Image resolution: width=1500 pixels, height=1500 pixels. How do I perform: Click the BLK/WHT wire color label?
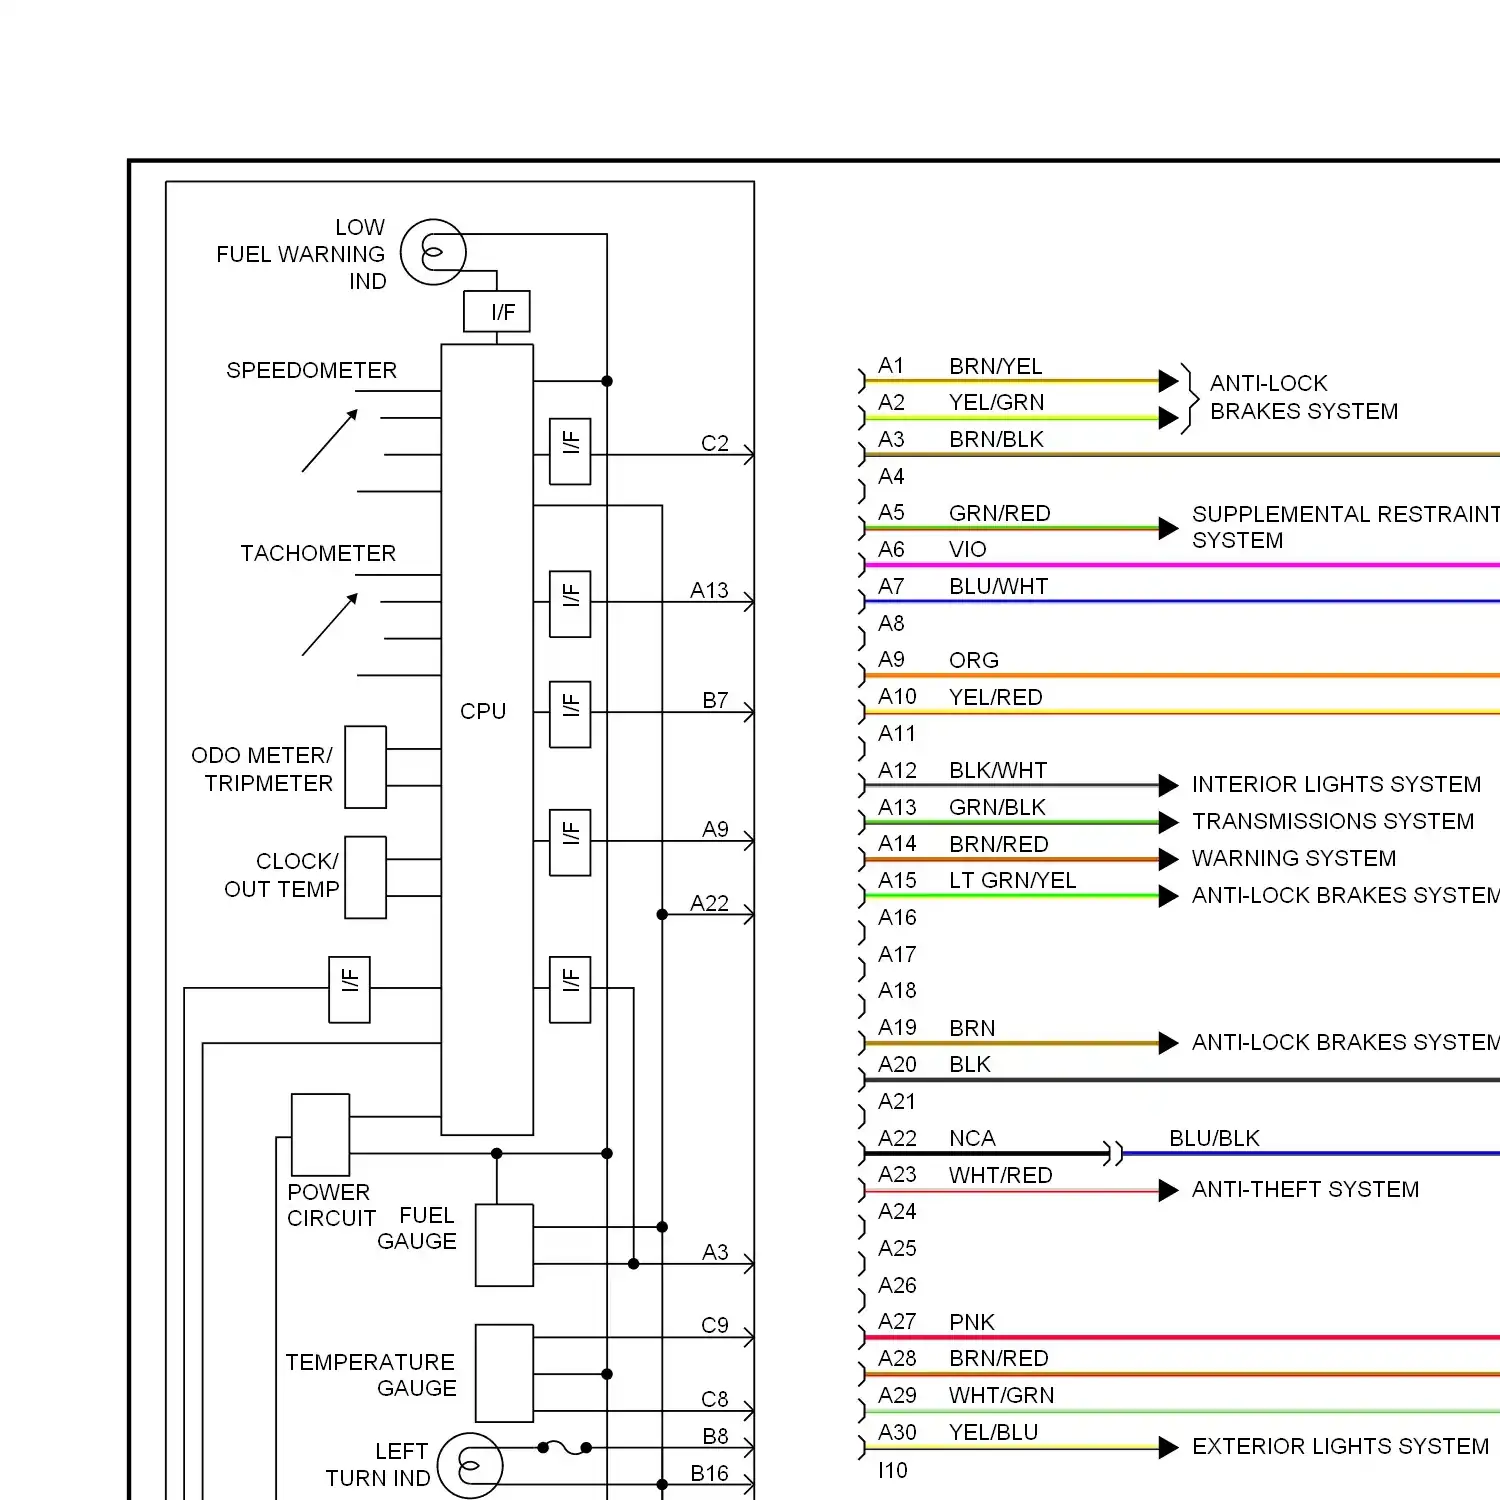[999, 770]
